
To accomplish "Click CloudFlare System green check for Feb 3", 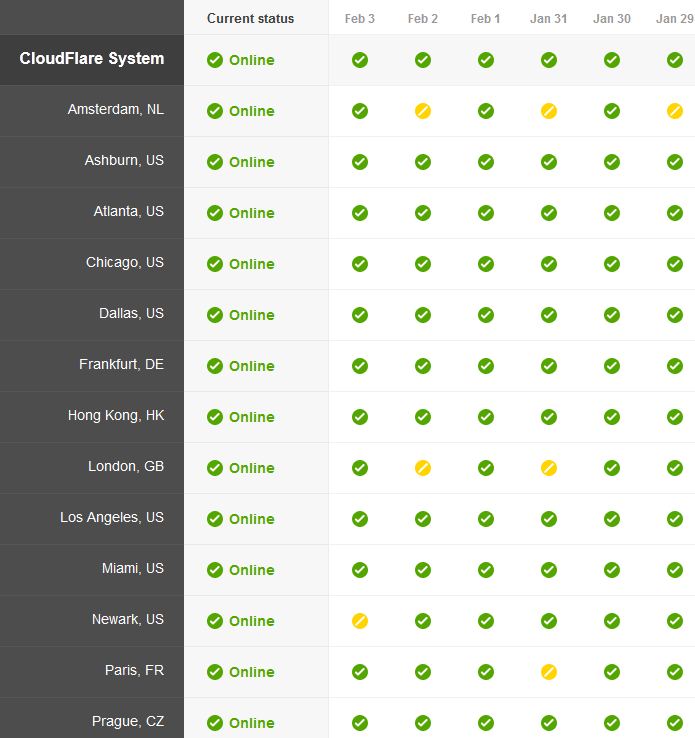I will tap(359, 60).
